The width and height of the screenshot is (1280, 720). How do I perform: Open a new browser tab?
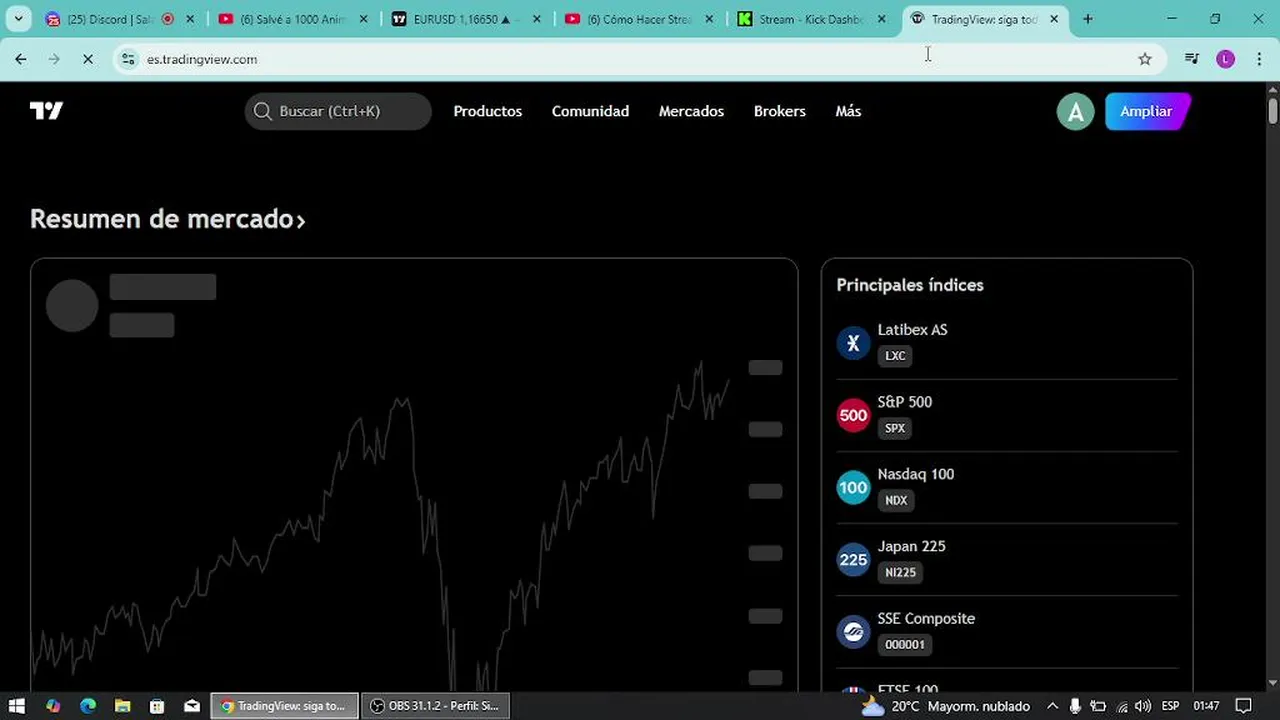(x=1088, y=19)
